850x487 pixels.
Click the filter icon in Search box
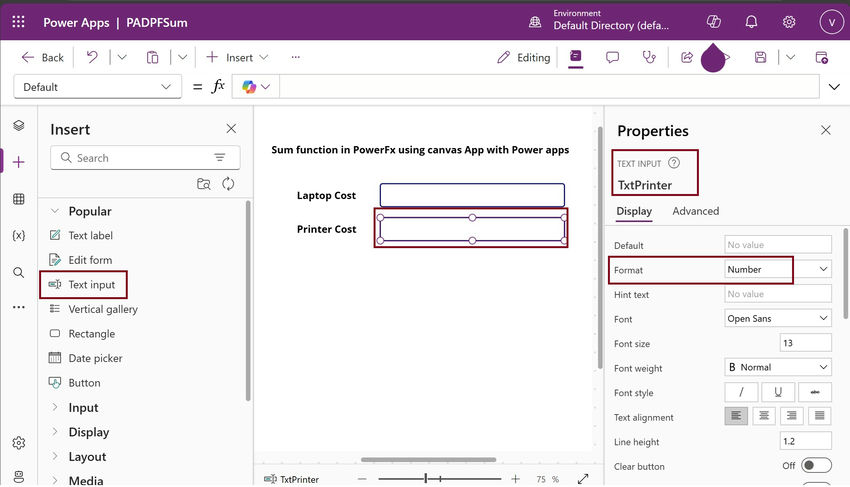(220, 157)
